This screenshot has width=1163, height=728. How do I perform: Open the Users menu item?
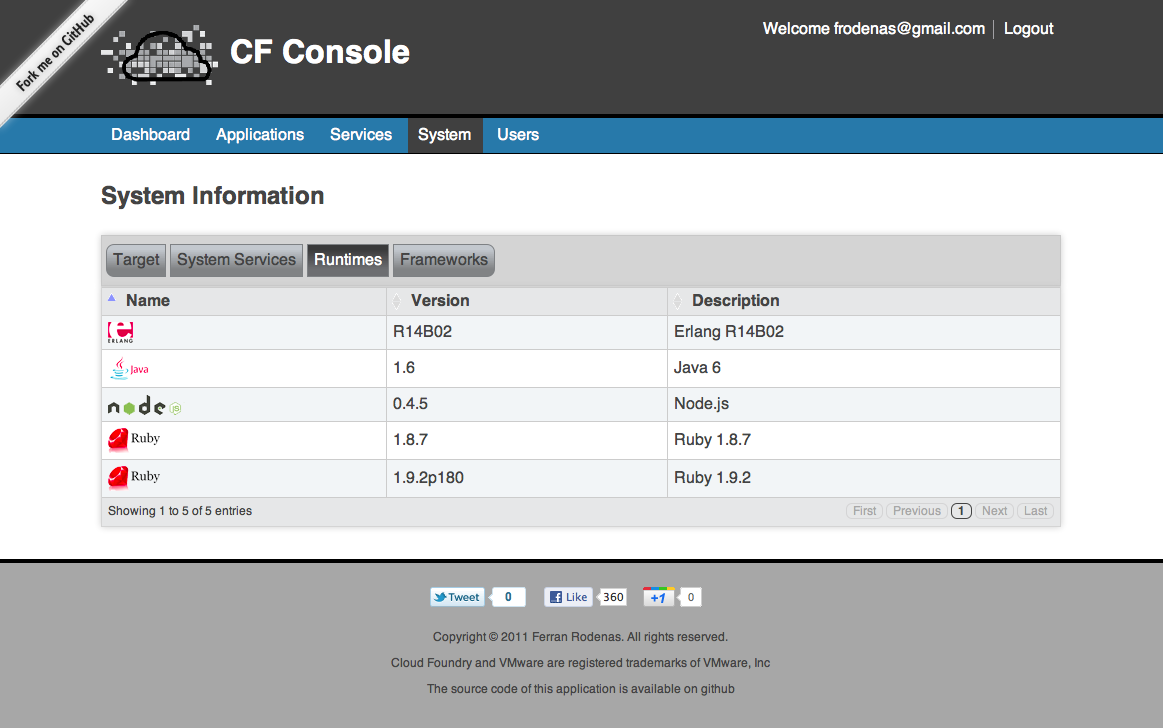tap(518, 135)
